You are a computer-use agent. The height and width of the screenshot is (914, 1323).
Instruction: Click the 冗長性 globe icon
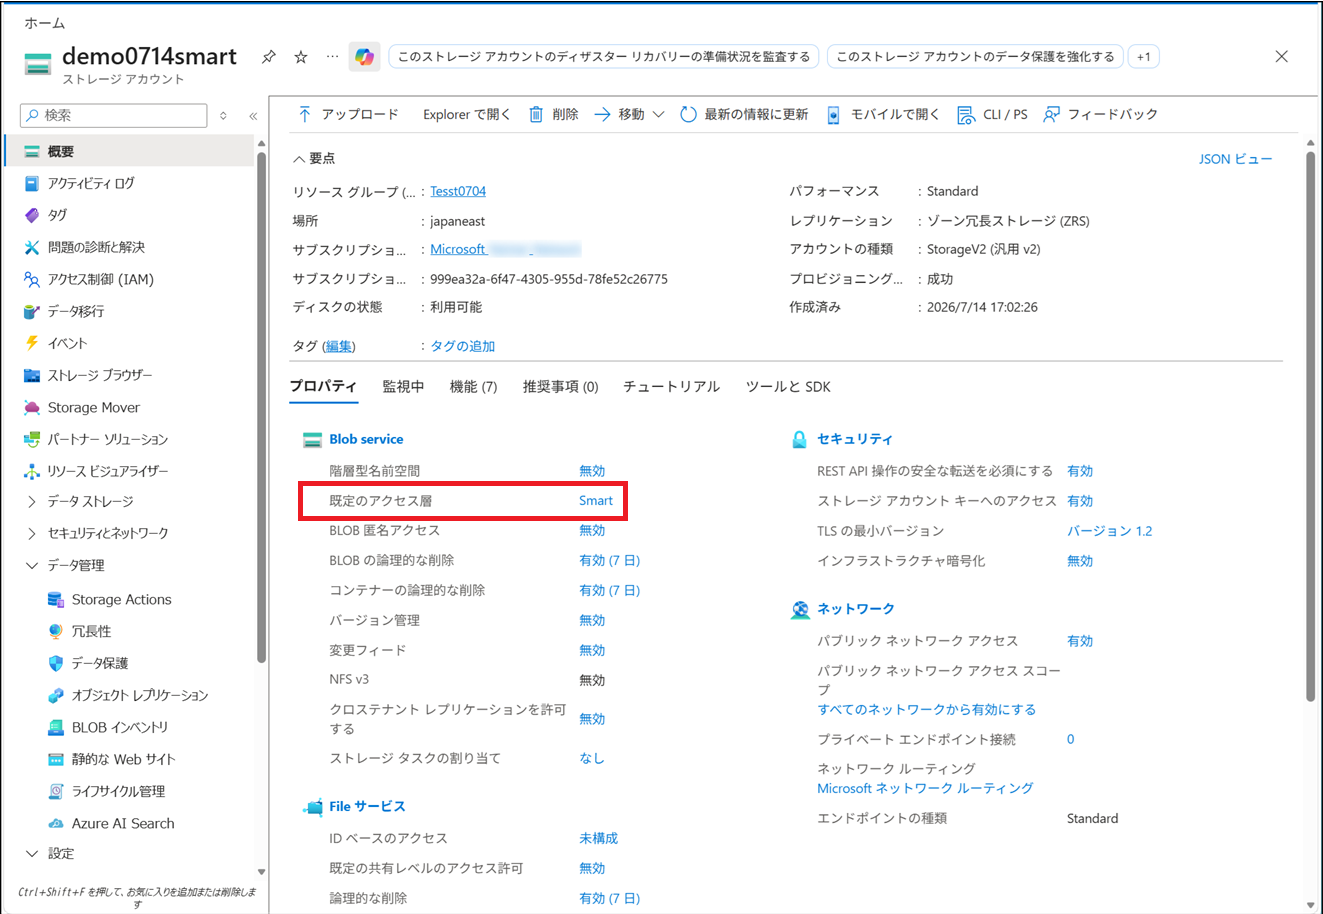coord(56,631)
